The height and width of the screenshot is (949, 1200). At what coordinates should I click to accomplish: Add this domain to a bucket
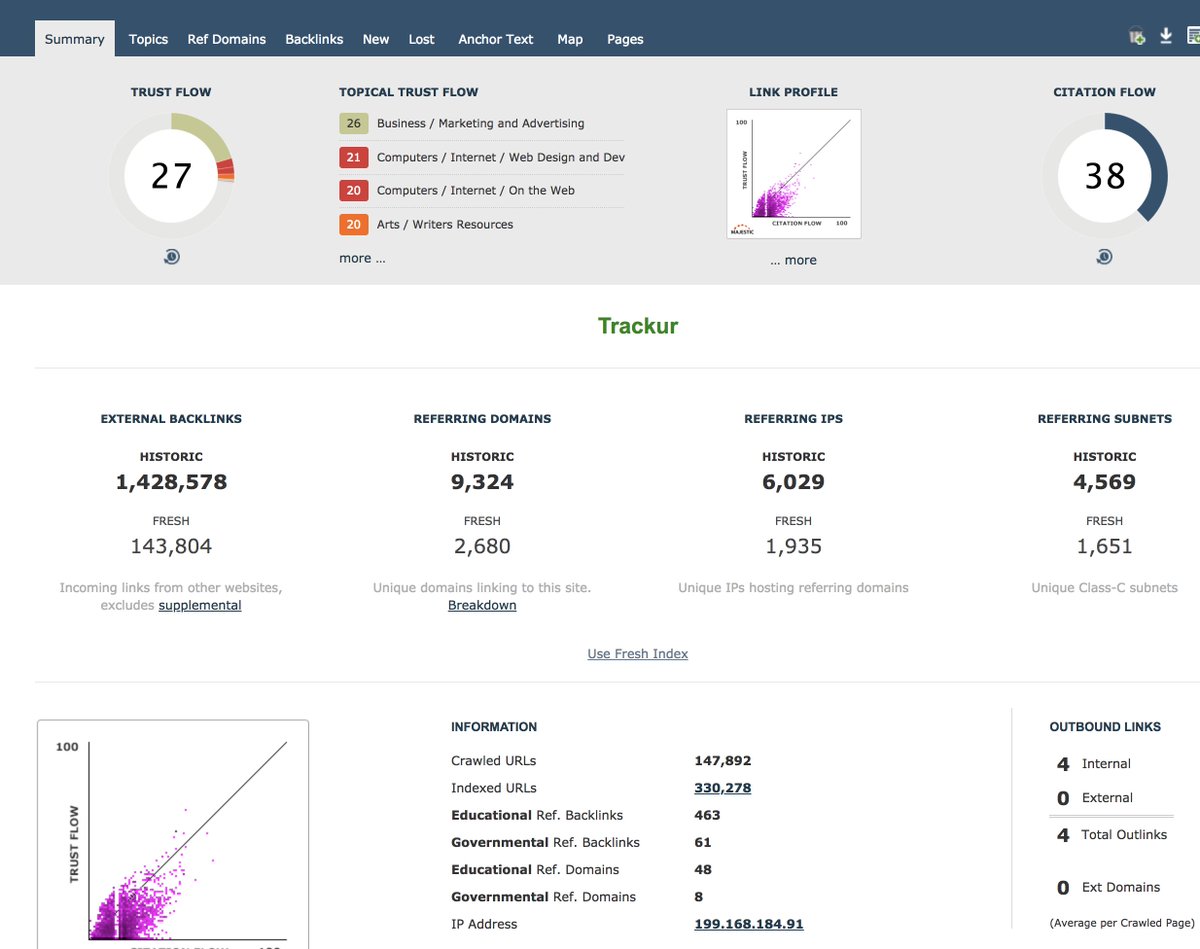click(x=1136, y=34)
